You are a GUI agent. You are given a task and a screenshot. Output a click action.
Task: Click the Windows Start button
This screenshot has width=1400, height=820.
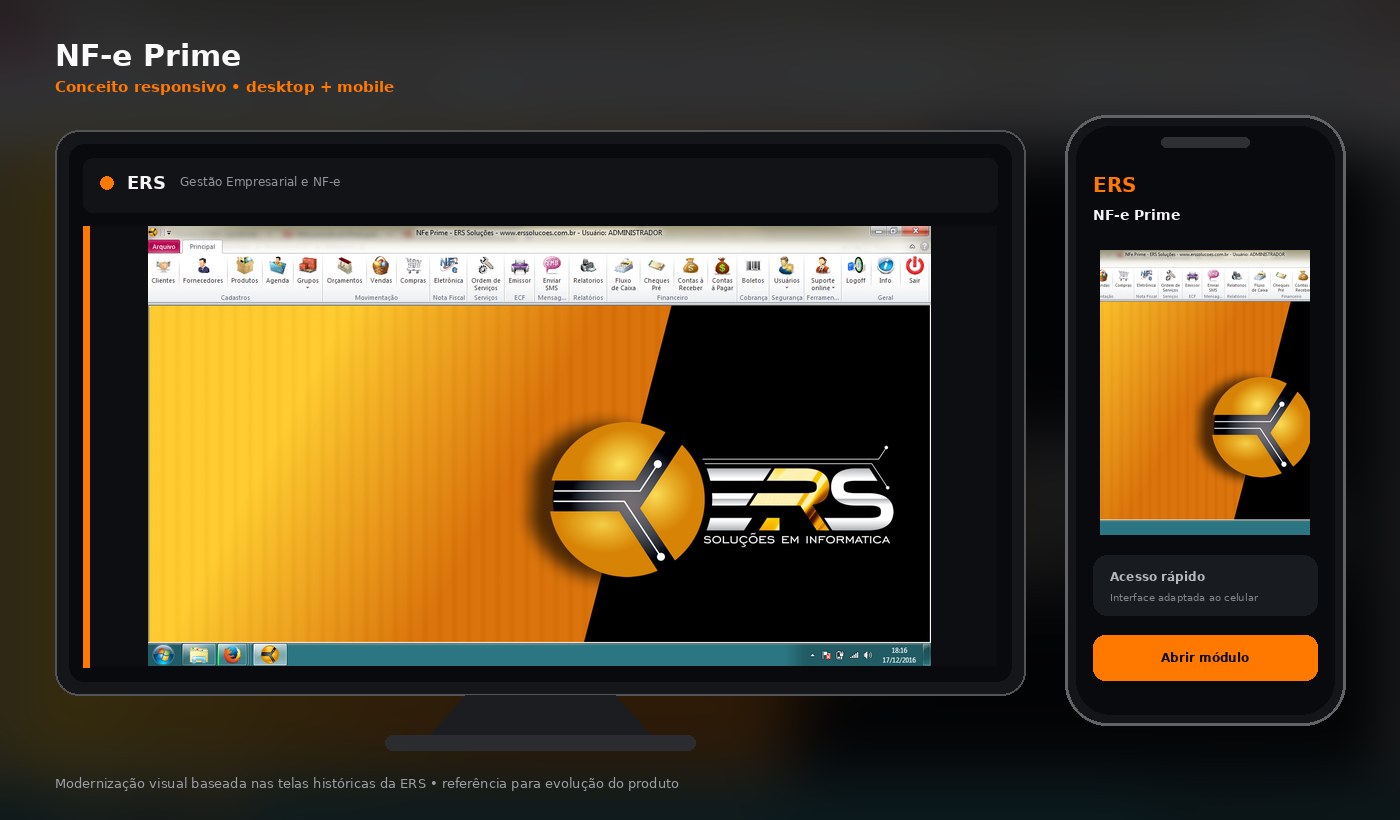point(163,655)
